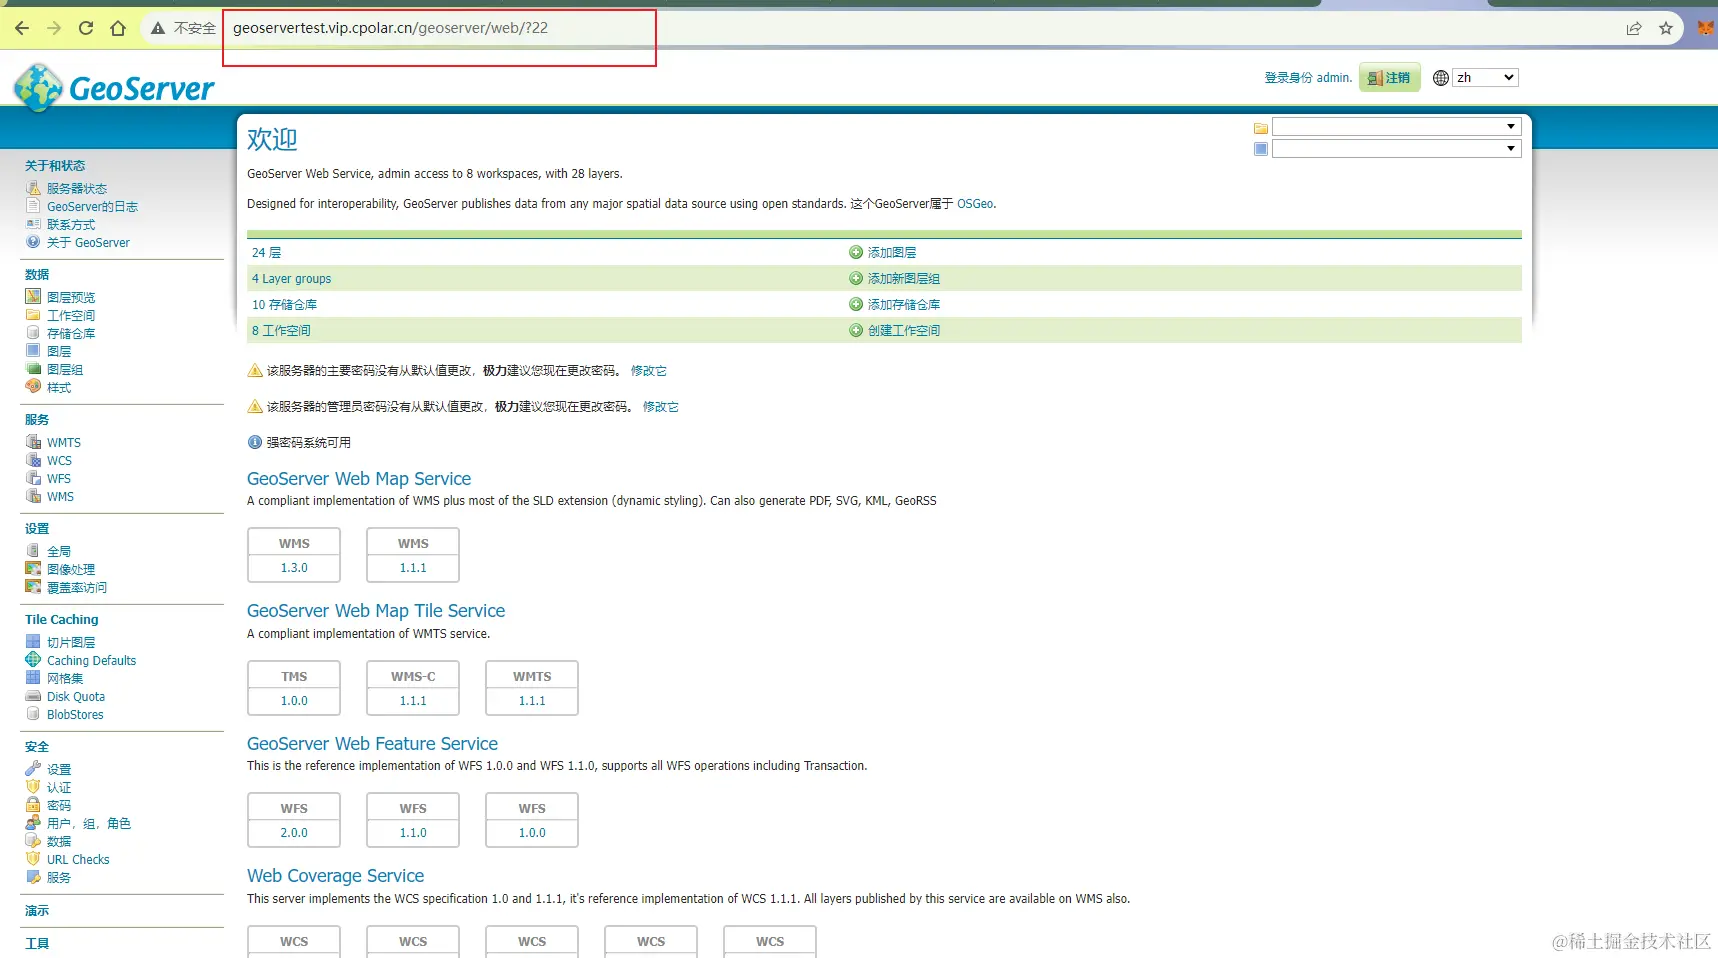The image size is (1718, 958).
Task: Click the 服务器状态 sidebar icon
Action: coord(33,188)
